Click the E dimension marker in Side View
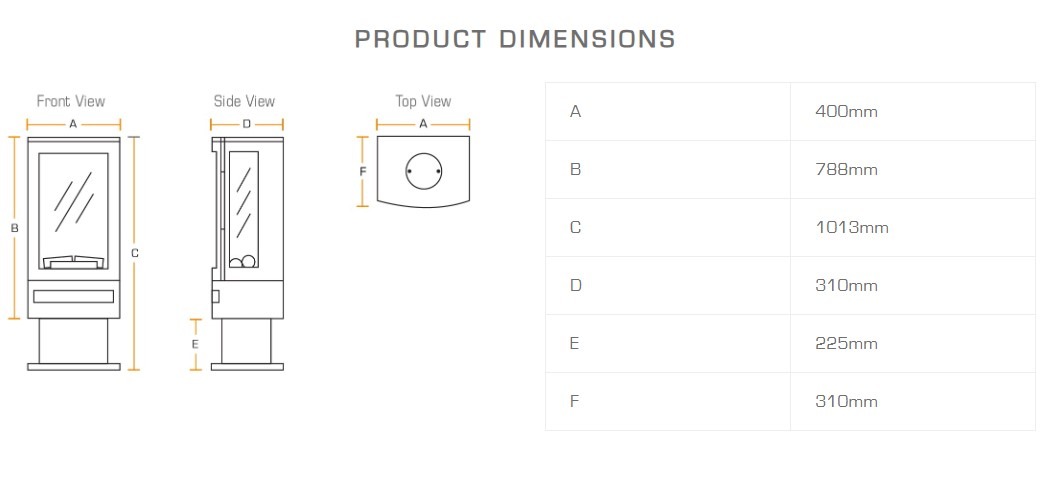Viewport: 1042px width, 488px height. click(x=195, y=344)
